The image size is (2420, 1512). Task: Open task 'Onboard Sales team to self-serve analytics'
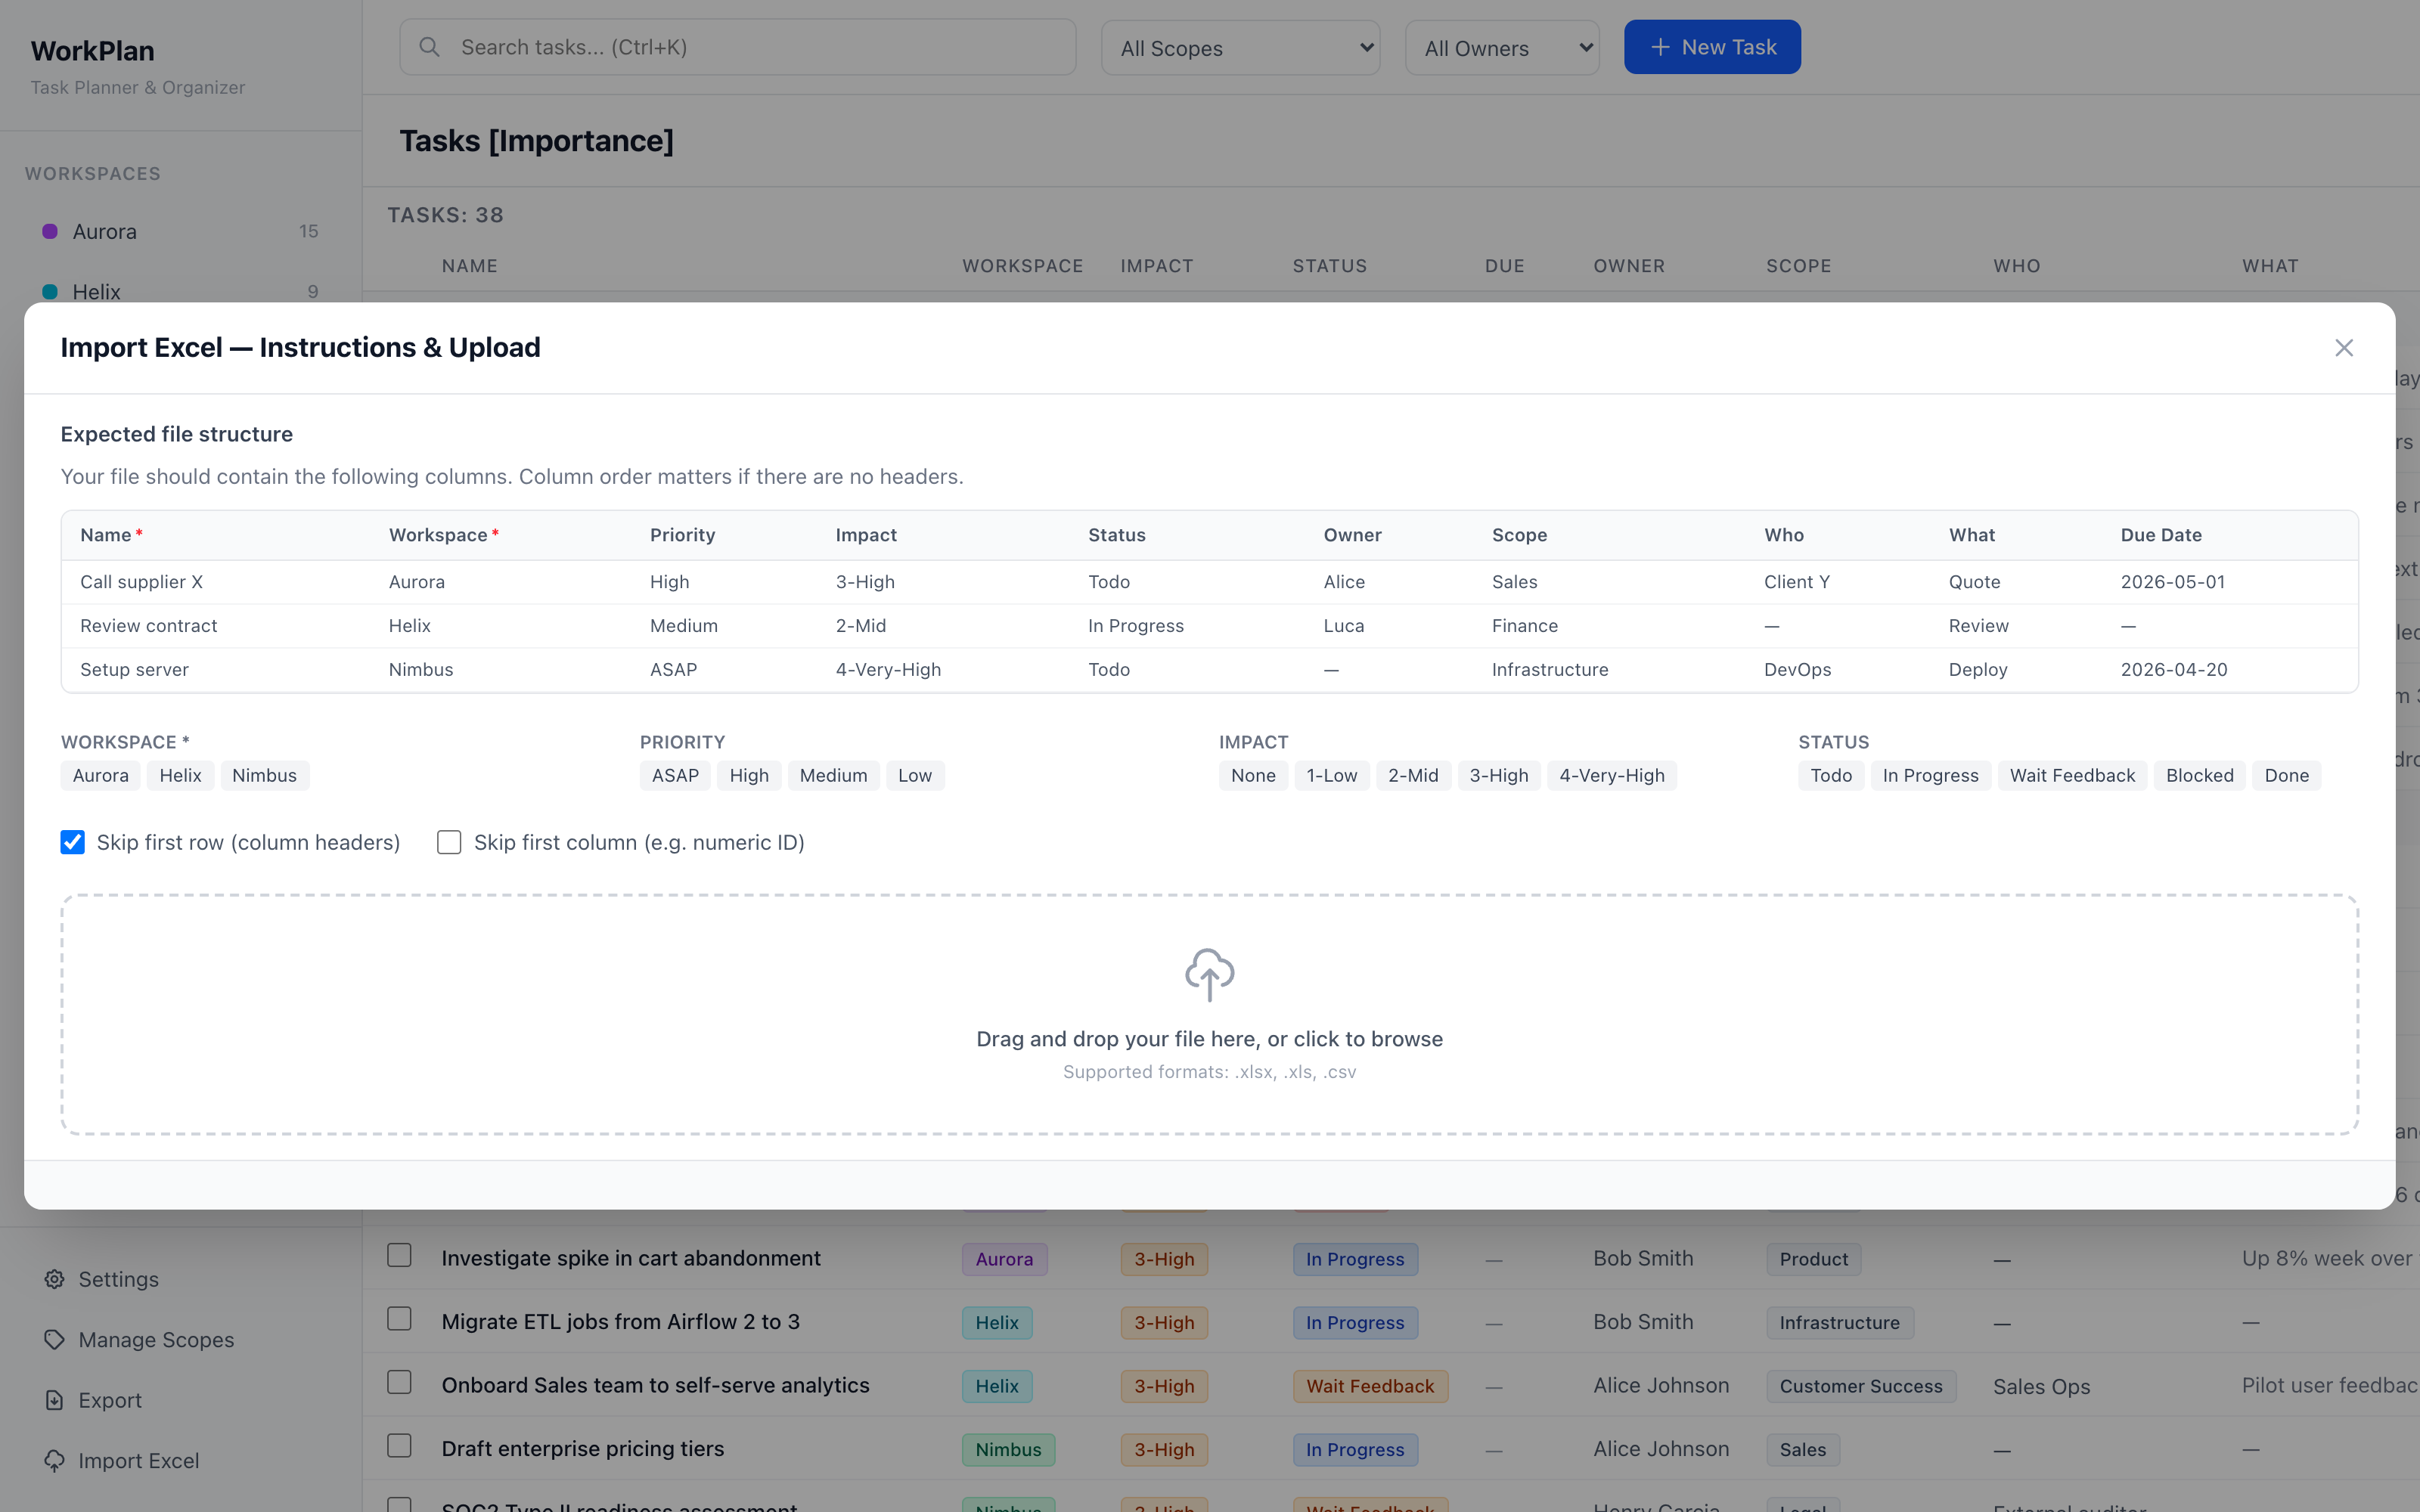[655, 1385]
